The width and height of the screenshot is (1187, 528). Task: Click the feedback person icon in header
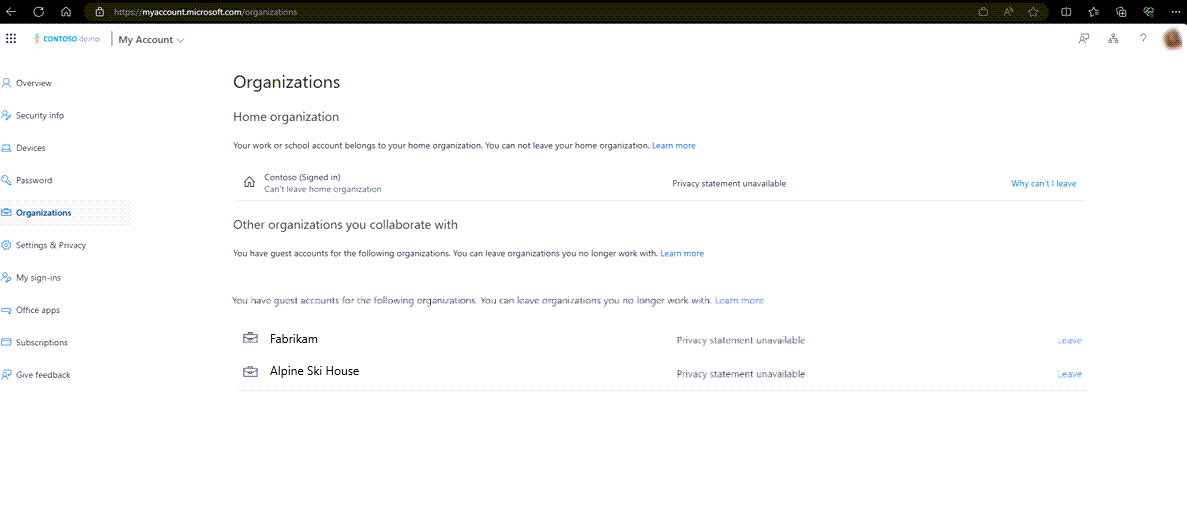point(1083,39)
